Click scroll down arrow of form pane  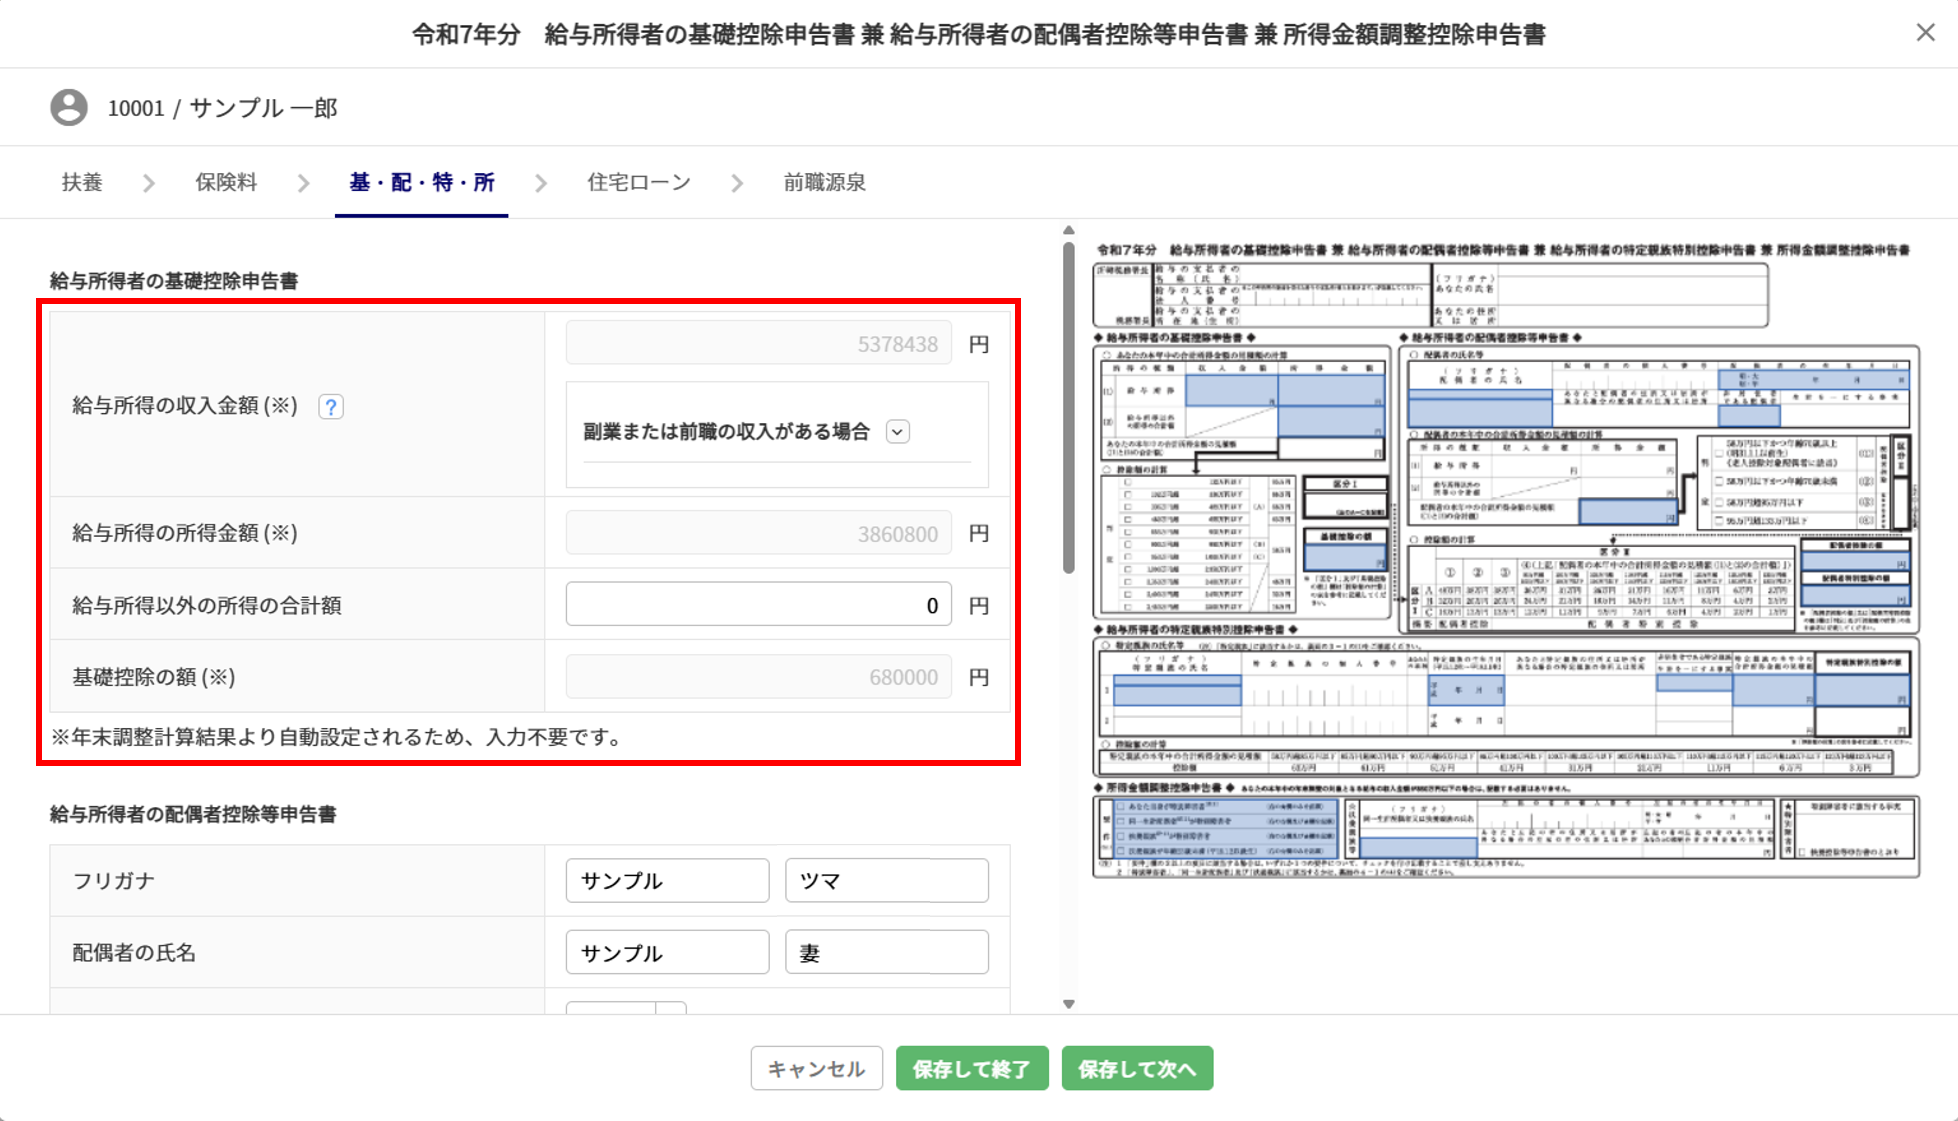point(1068,1003)
